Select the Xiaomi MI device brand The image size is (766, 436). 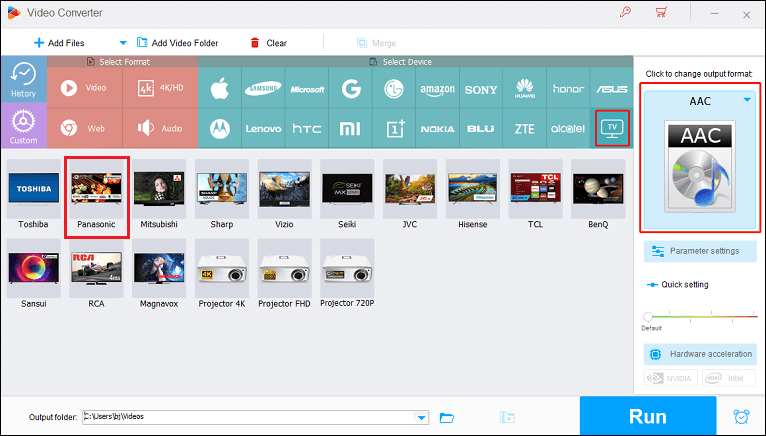pyautogui.click(x=351, y=129)
